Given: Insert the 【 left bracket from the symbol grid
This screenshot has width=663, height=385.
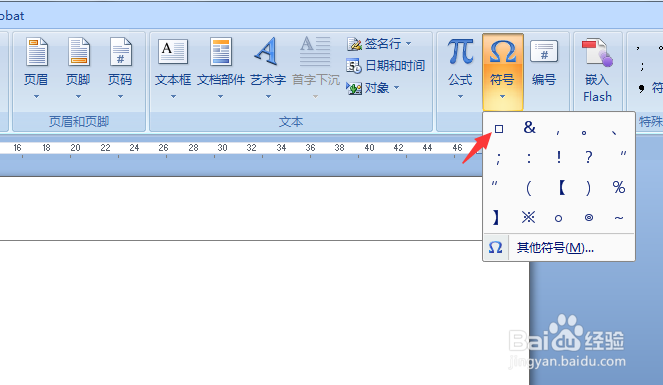Looking at the screenshot, I should click(562, 187).
